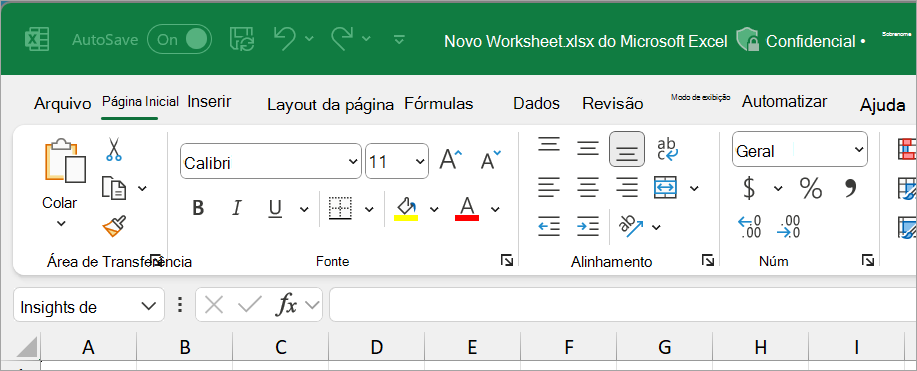917x371 pixels.
Task: Click the Increase Decimal icon
Action: [750, 227]
